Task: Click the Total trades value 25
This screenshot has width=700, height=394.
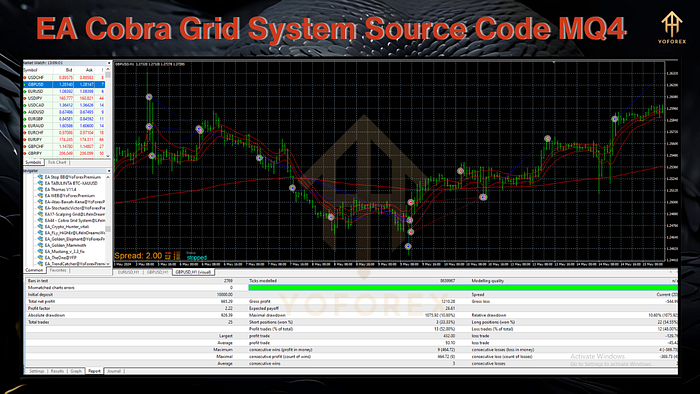Action: tap(230, 322)
